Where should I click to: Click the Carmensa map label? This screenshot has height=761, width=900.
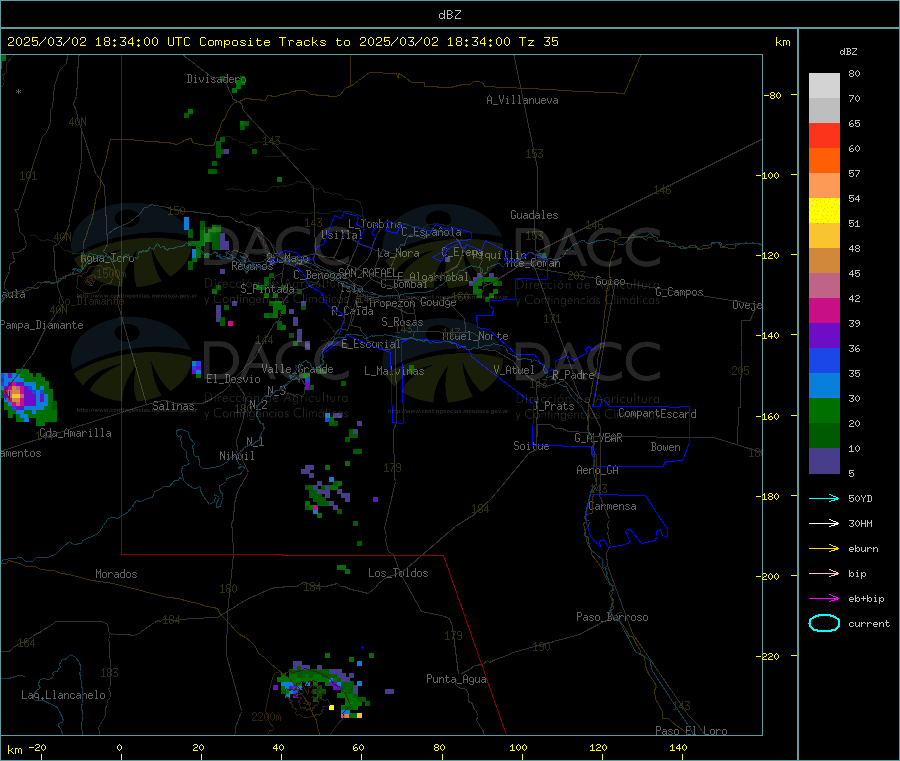[612, 506]
